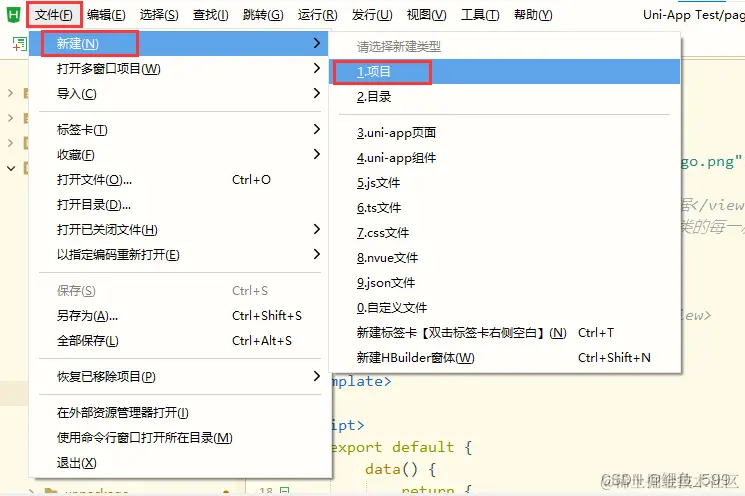The height and width of the screenshot is (496, 745).
Task: Expand 导入(C) submenu arrow
Action: coord(317,93)
